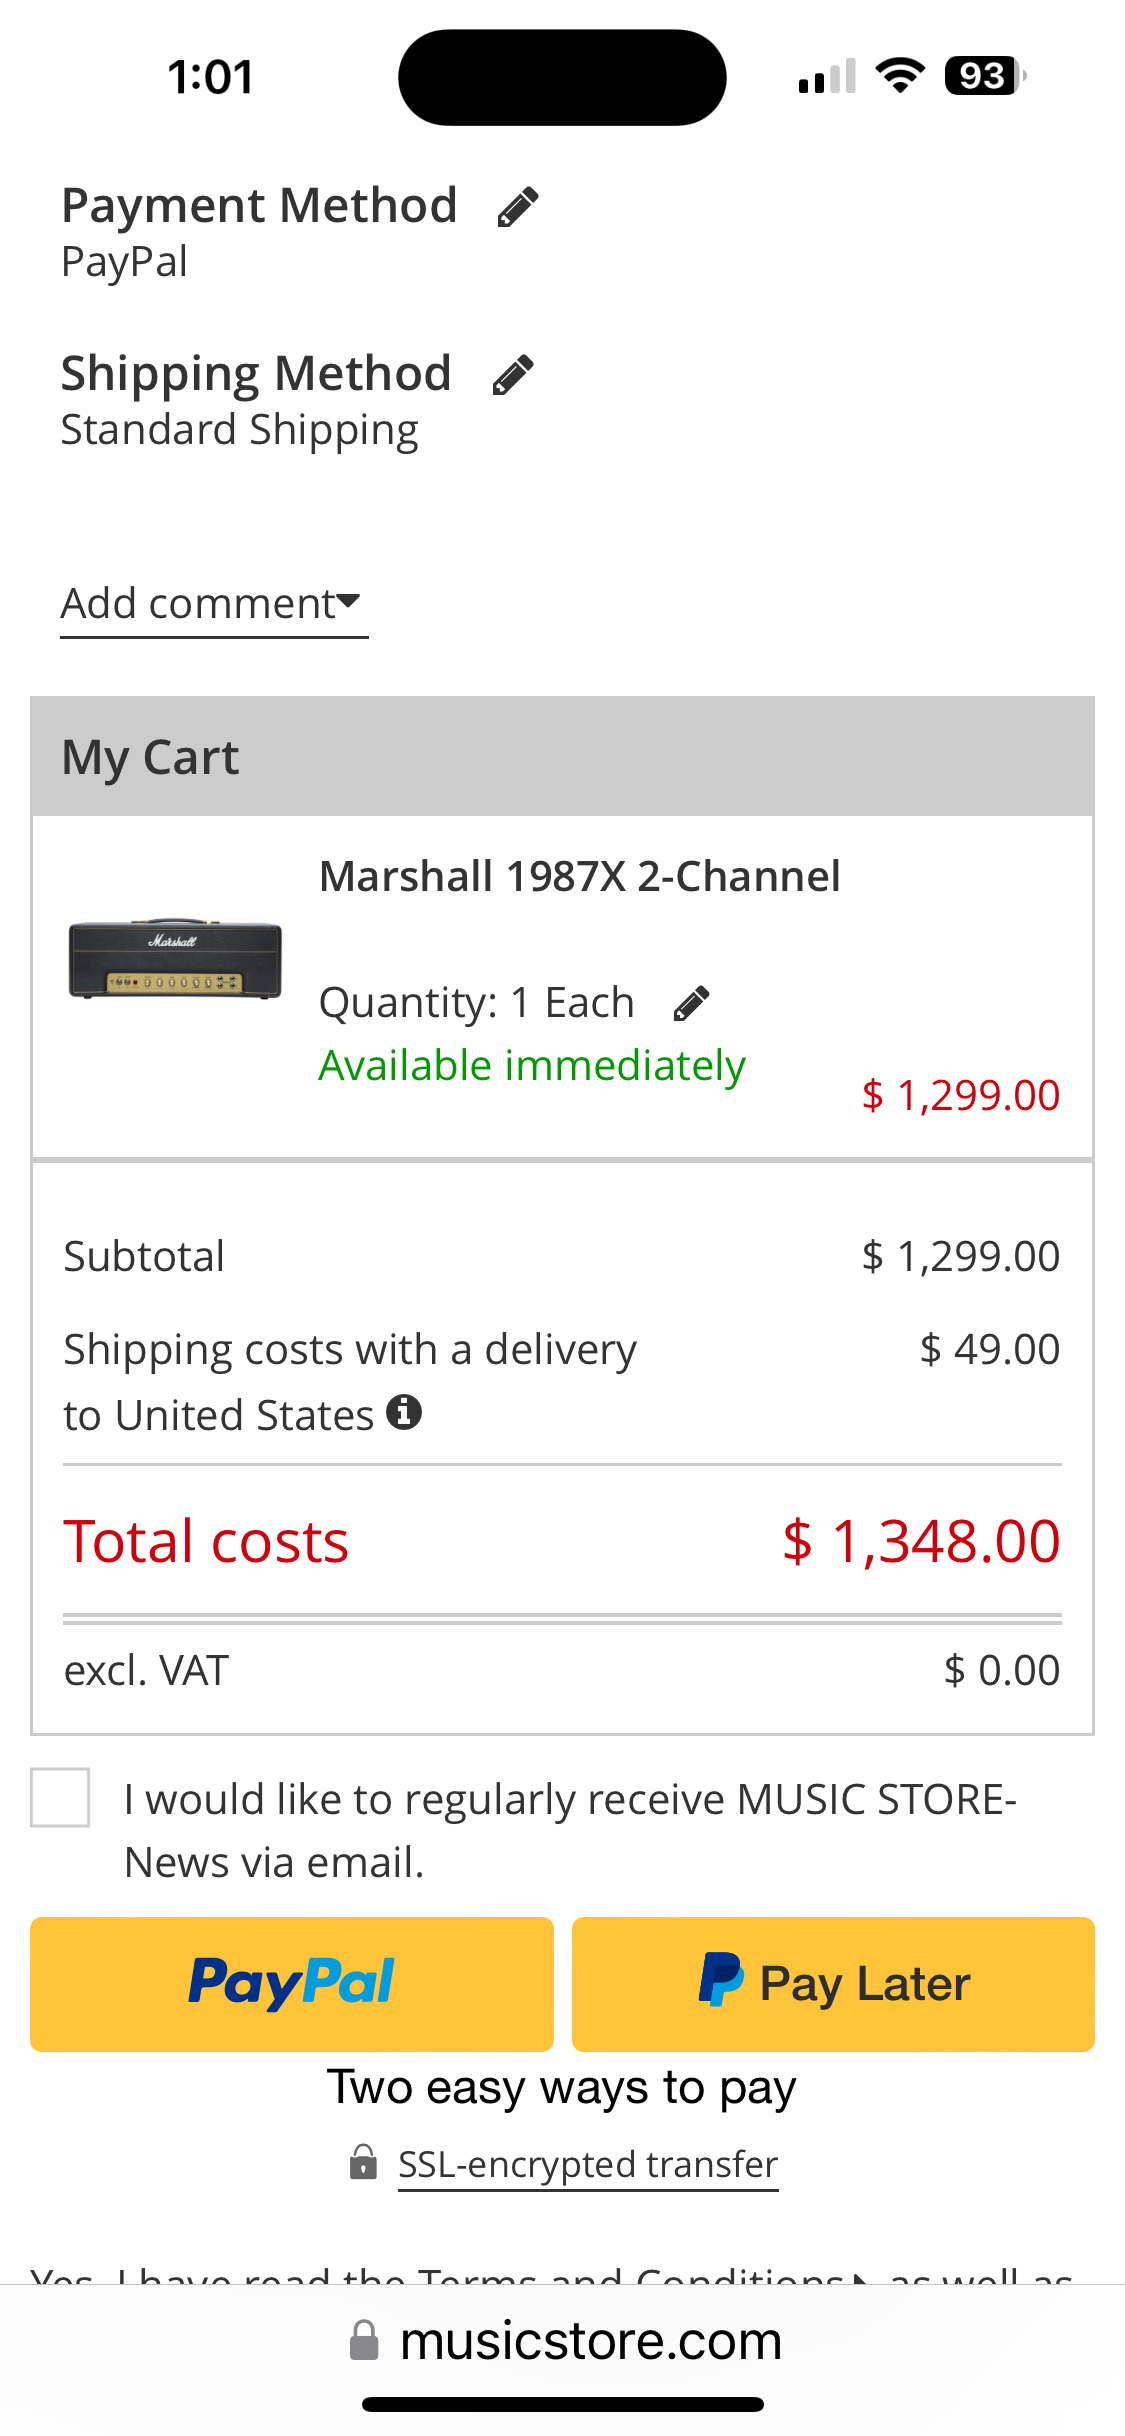1125x2436 pixels.
Task: Expand the Terms and Conditions arrow
Action: tap(859, 2276)
